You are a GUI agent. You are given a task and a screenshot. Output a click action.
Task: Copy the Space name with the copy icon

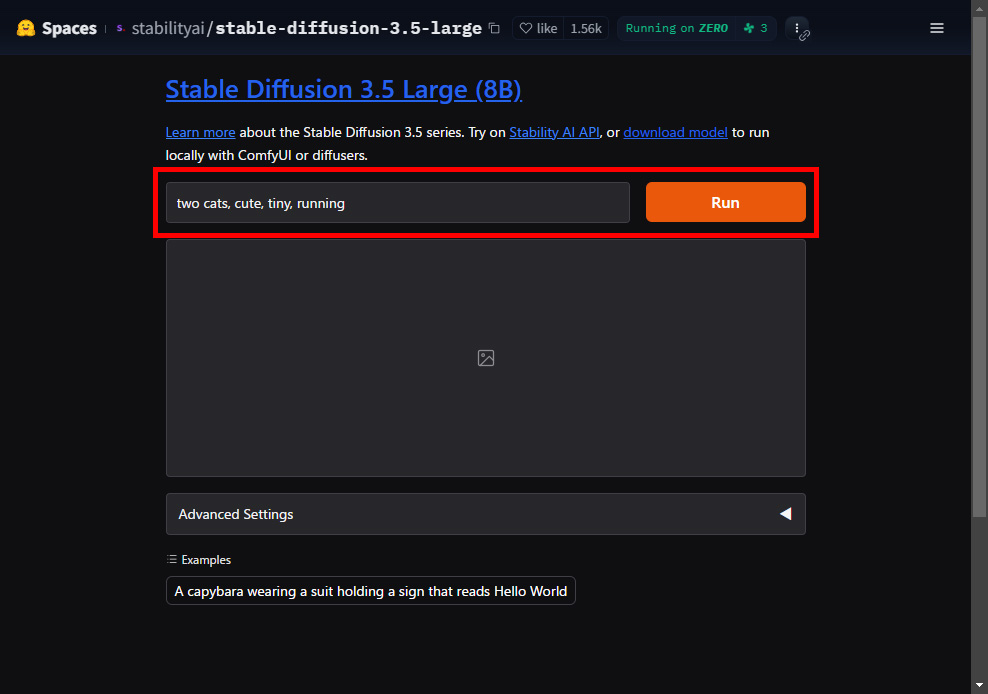tap(494, 29)
